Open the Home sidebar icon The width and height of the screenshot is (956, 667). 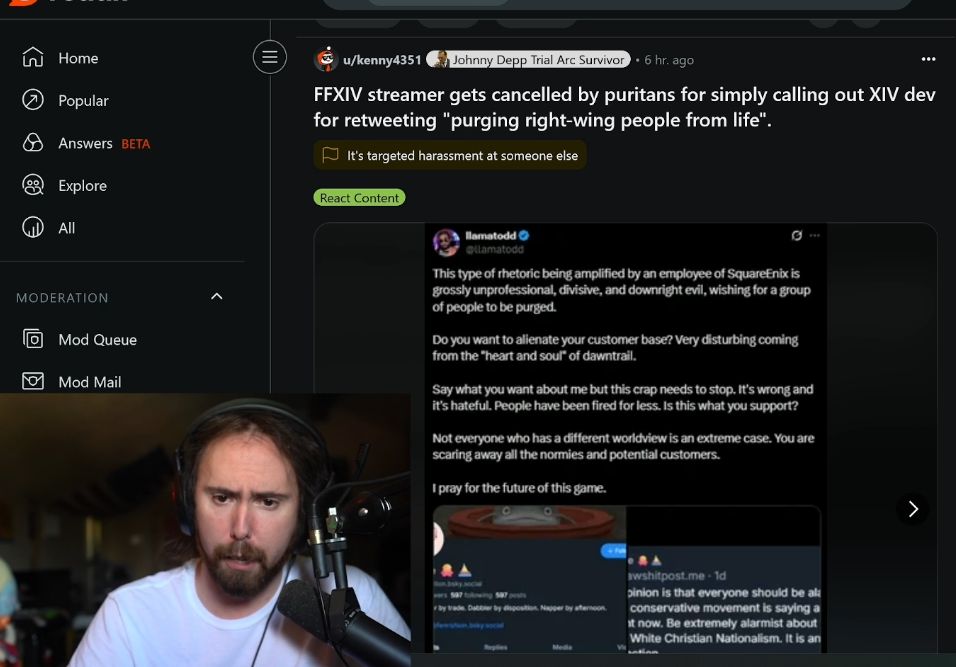(33, 57)
